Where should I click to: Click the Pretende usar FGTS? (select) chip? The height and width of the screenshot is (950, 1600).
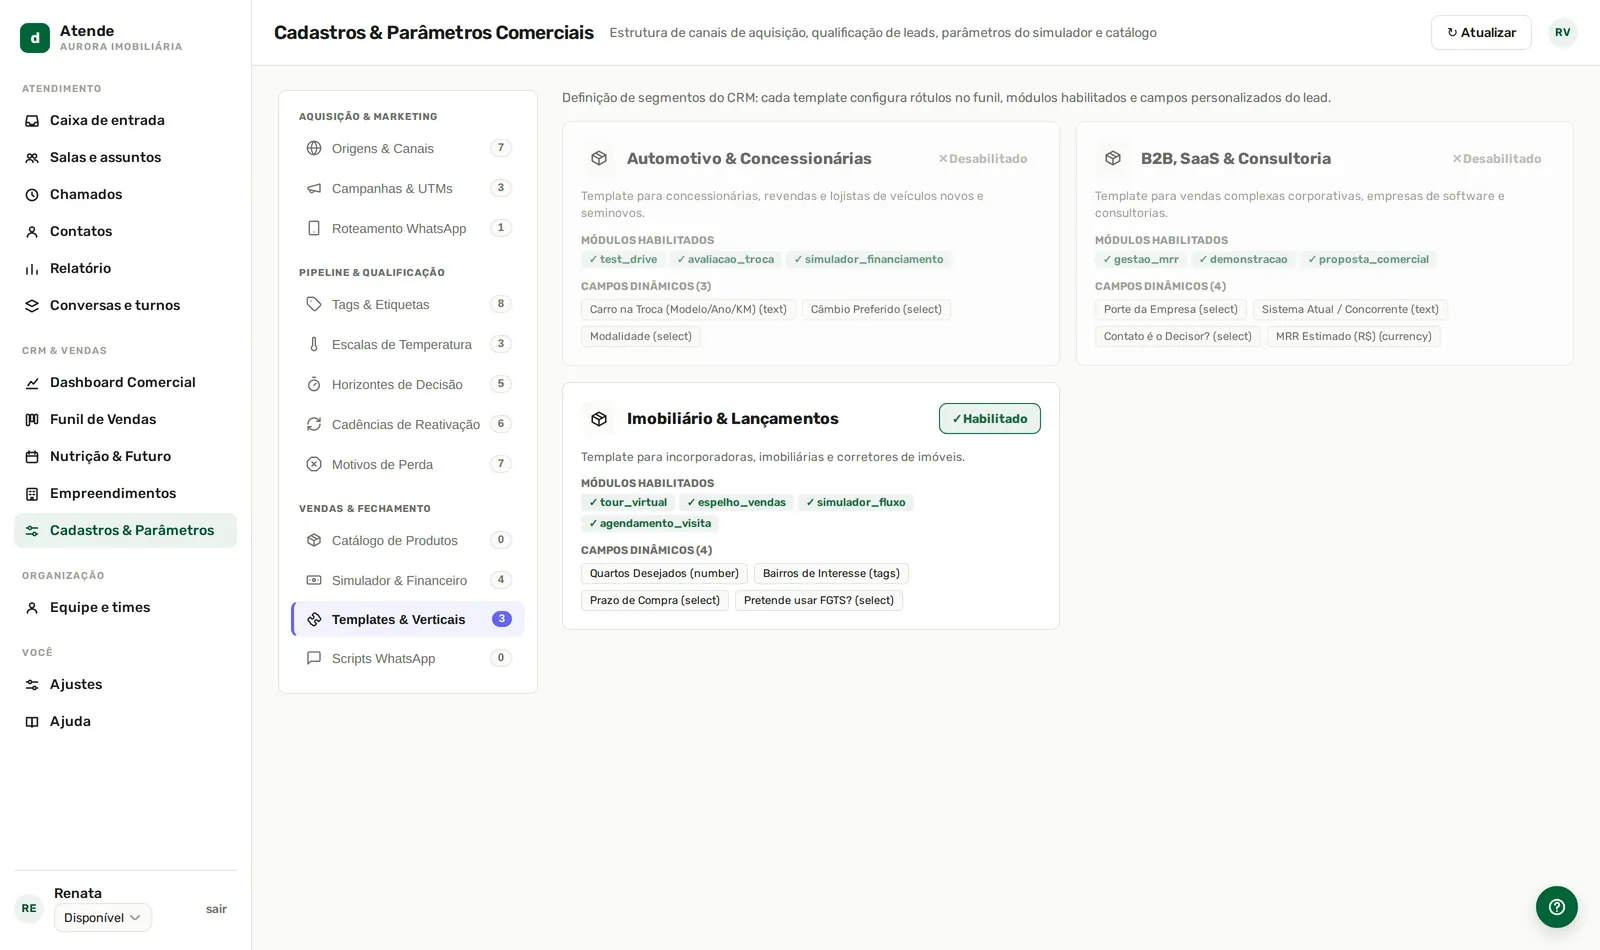tap(819, 601)
